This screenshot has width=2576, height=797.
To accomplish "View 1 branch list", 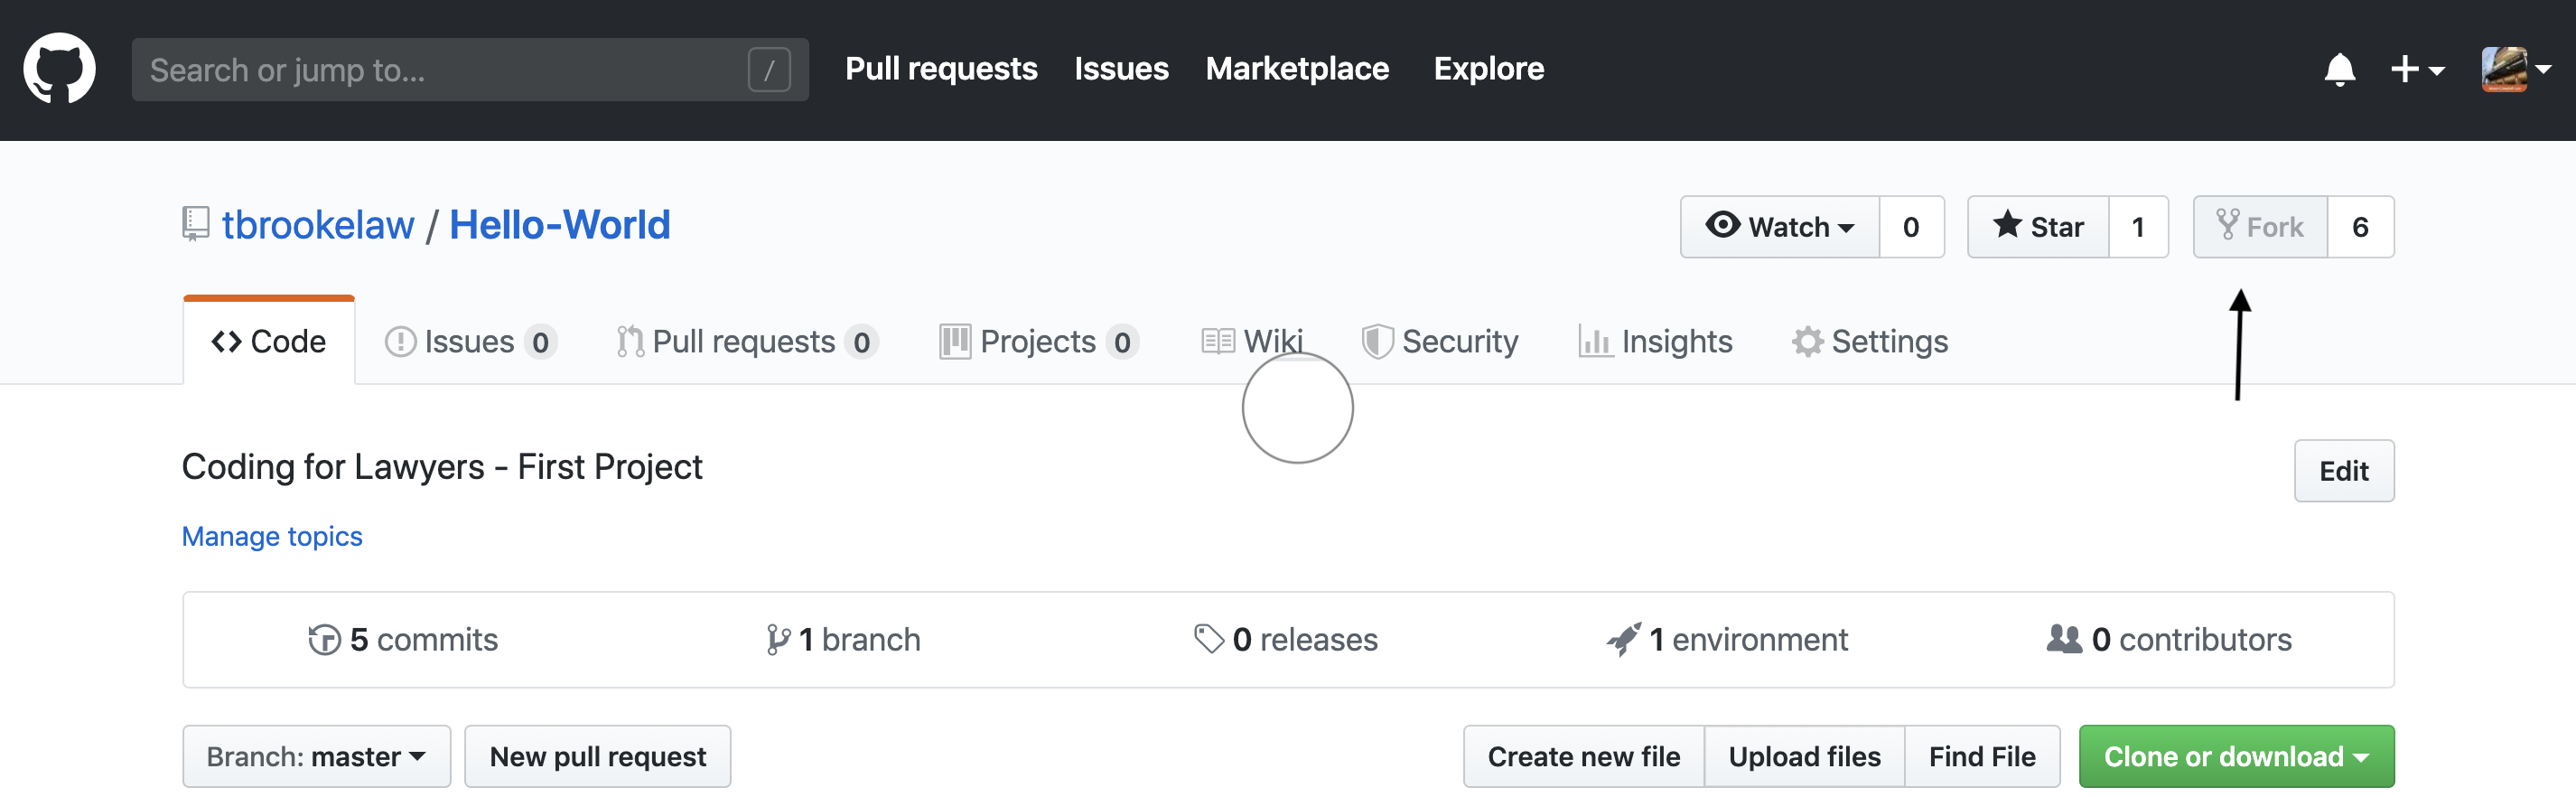I will (x=843, y=640).
